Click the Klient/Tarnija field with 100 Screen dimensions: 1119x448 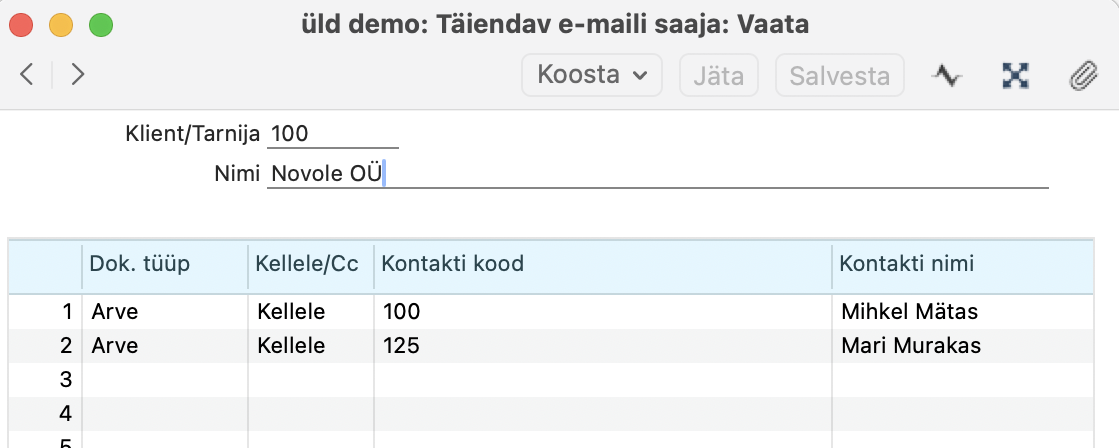point(332,133)
